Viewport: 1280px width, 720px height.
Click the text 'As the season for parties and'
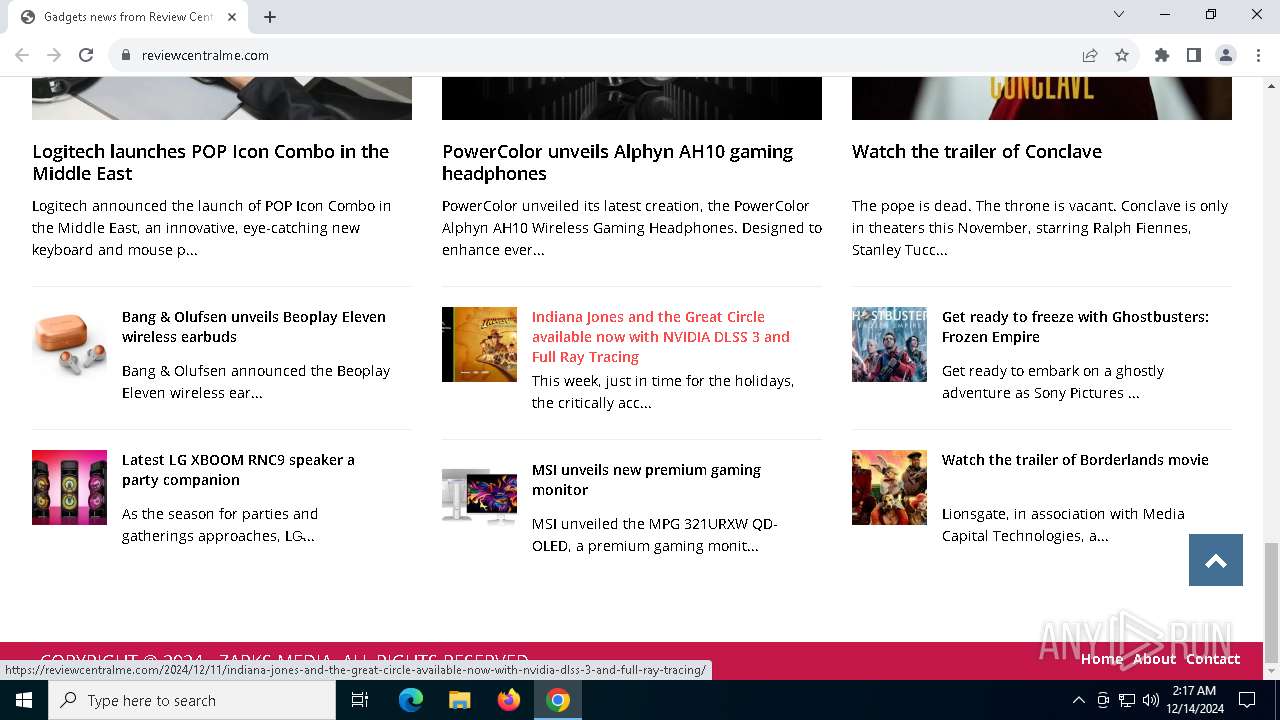220,514
